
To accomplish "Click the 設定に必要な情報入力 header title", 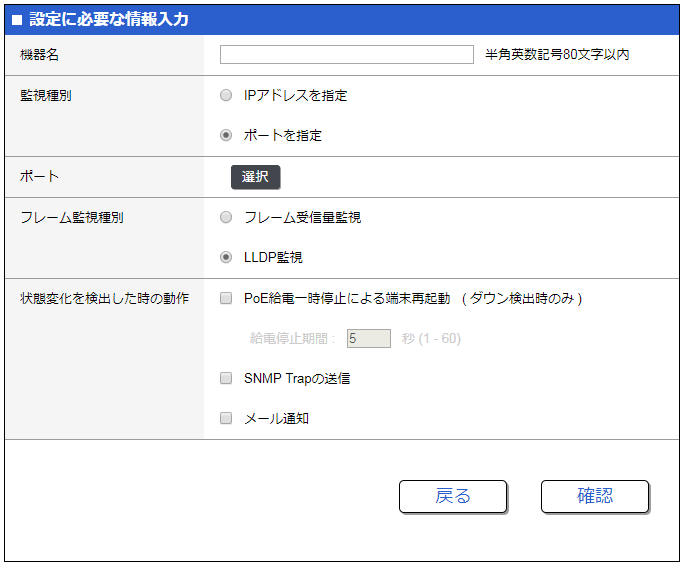I will [108, 20].
